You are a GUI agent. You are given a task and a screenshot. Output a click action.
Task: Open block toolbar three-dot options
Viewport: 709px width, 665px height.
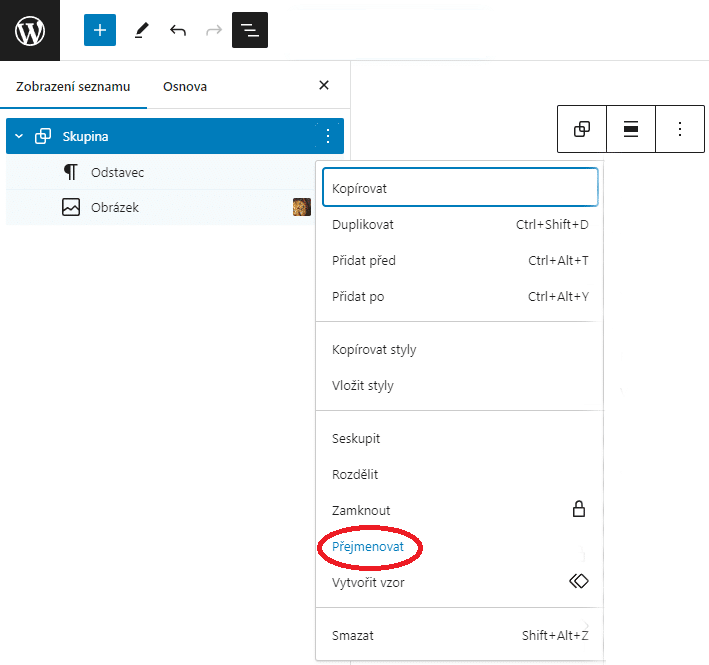click(680, 129)
